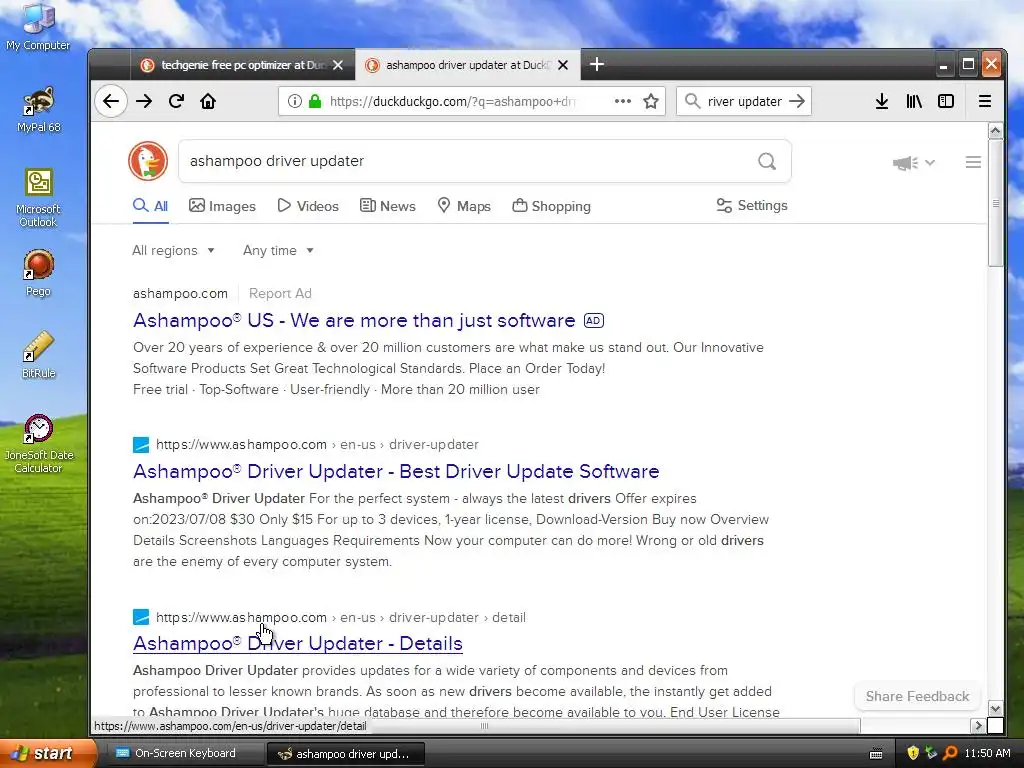Click the orange magnifier tray icon
The image size is (1024, 768).
pyautogui.click(x=950, y=753)
